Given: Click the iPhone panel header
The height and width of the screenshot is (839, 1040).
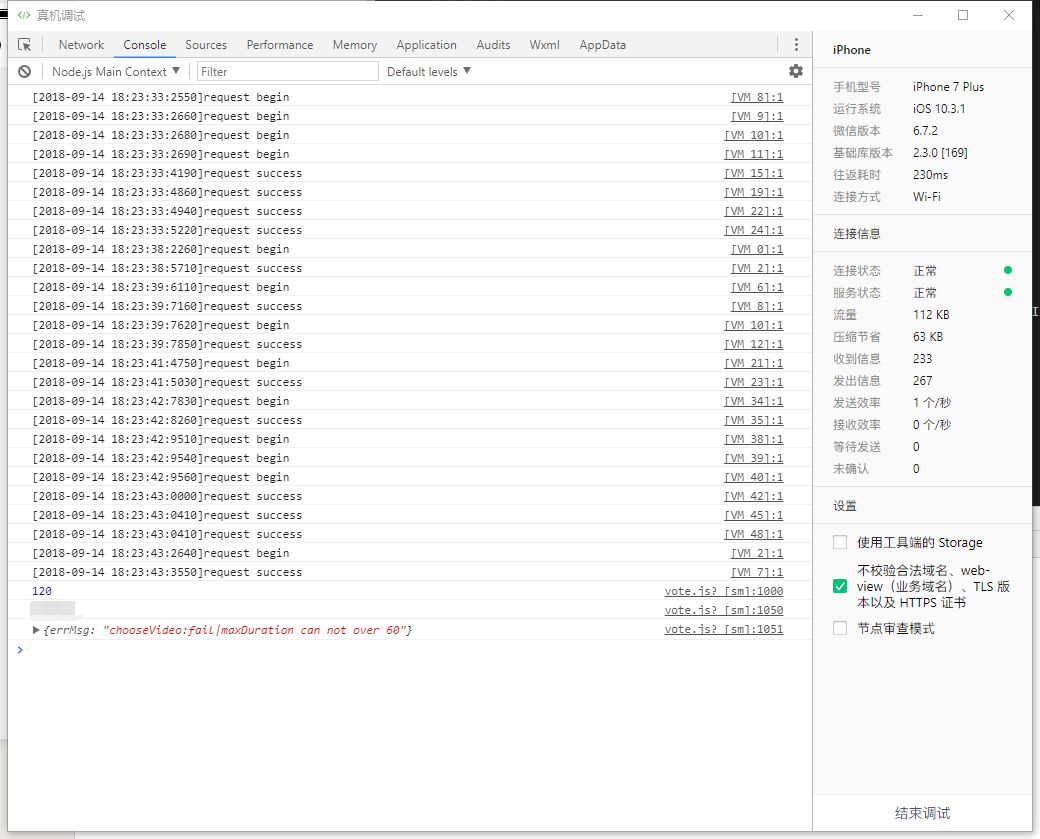Looking at the screenshot, I should (x=852, y=50).
